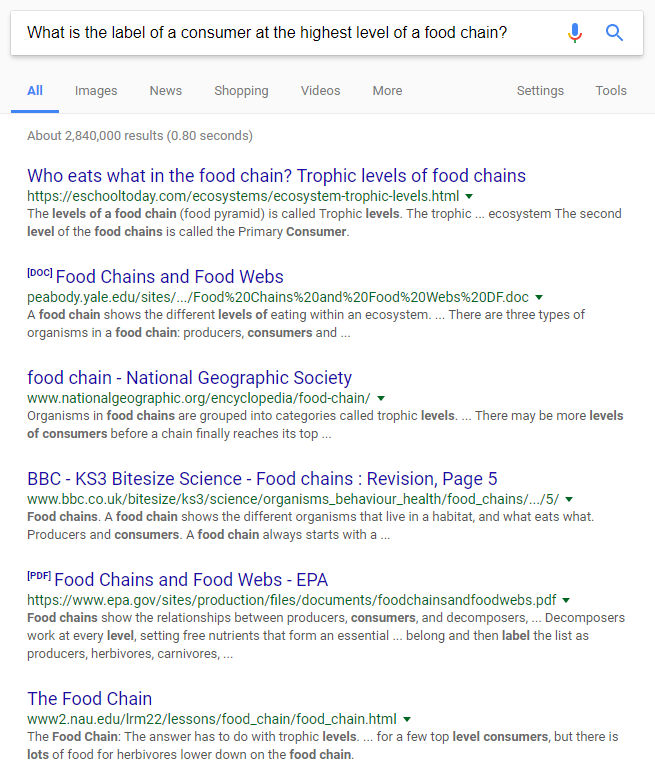Switch to the News tab
This screenshot has width=655, height=777.
click(x=165, y=91)
